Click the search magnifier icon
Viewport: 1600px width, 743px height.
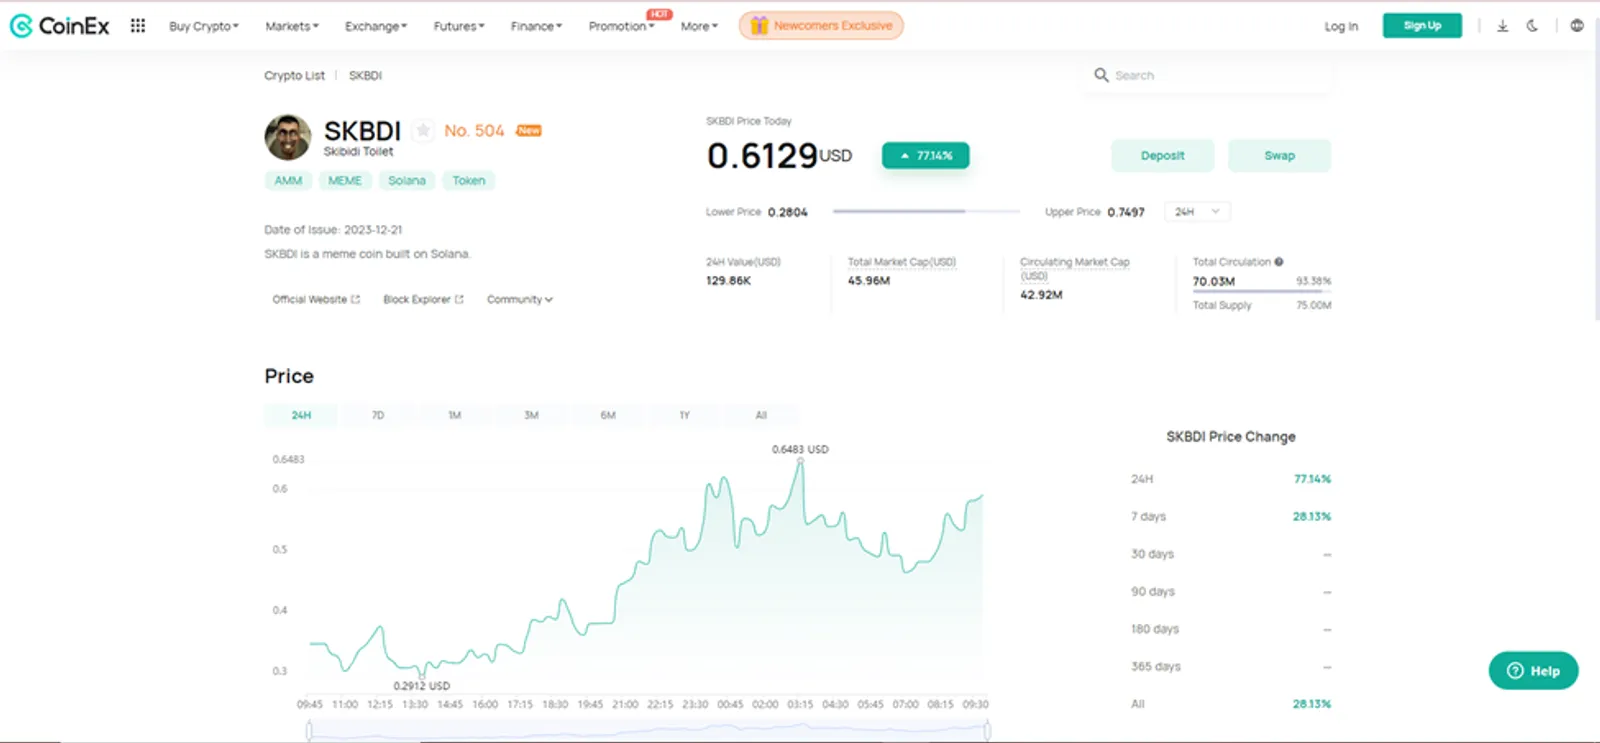(x=1101, y=75)
